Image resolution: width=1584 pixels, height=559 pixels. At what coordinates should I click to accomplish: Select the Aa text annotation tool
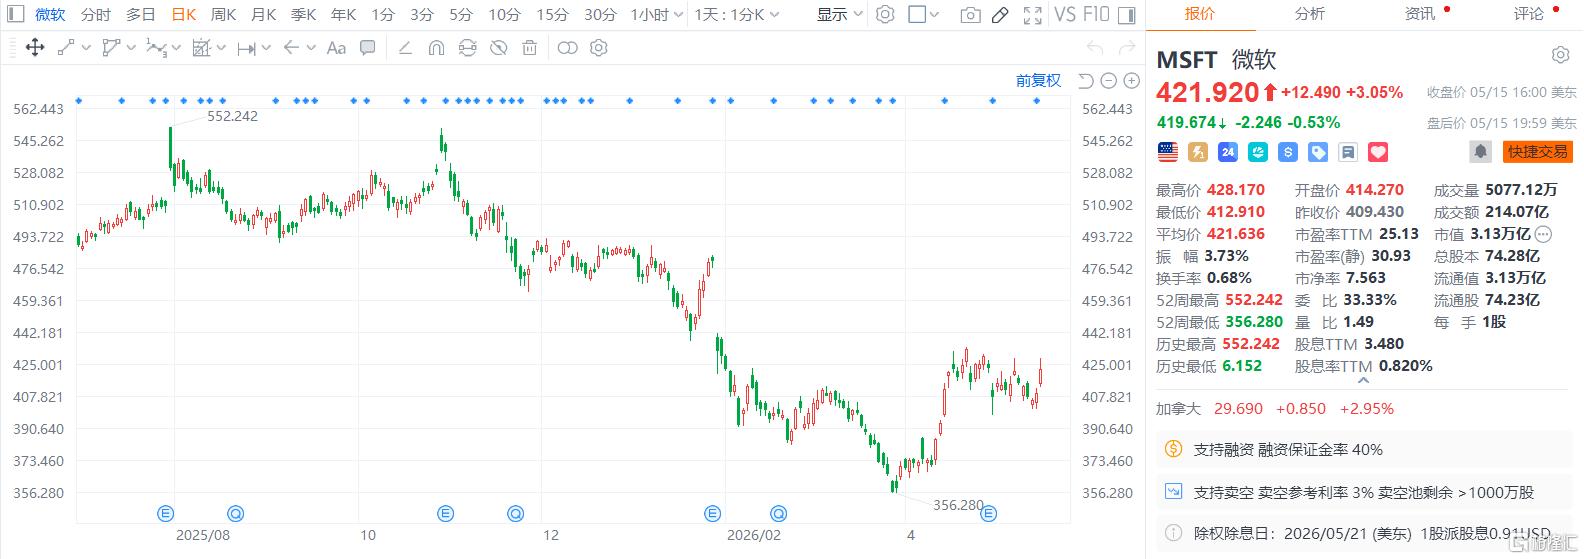(x=337, y=47)
